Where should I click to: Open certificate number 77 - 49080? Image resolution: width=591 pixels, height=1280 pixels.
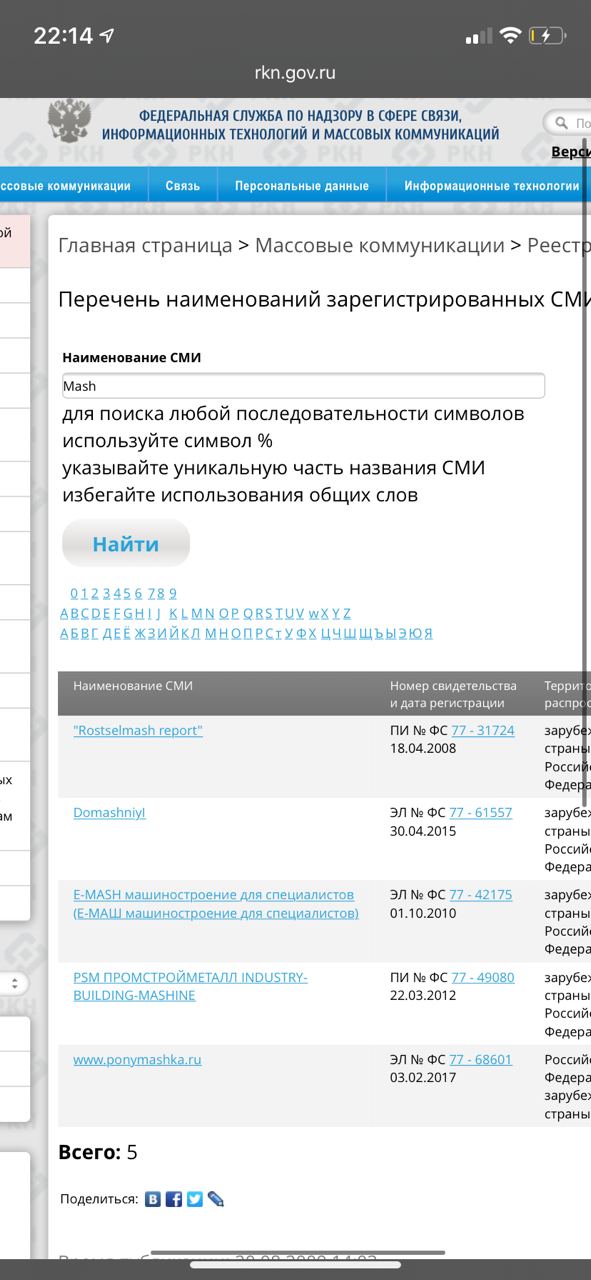pyautogui.click(x=483, y=976)
